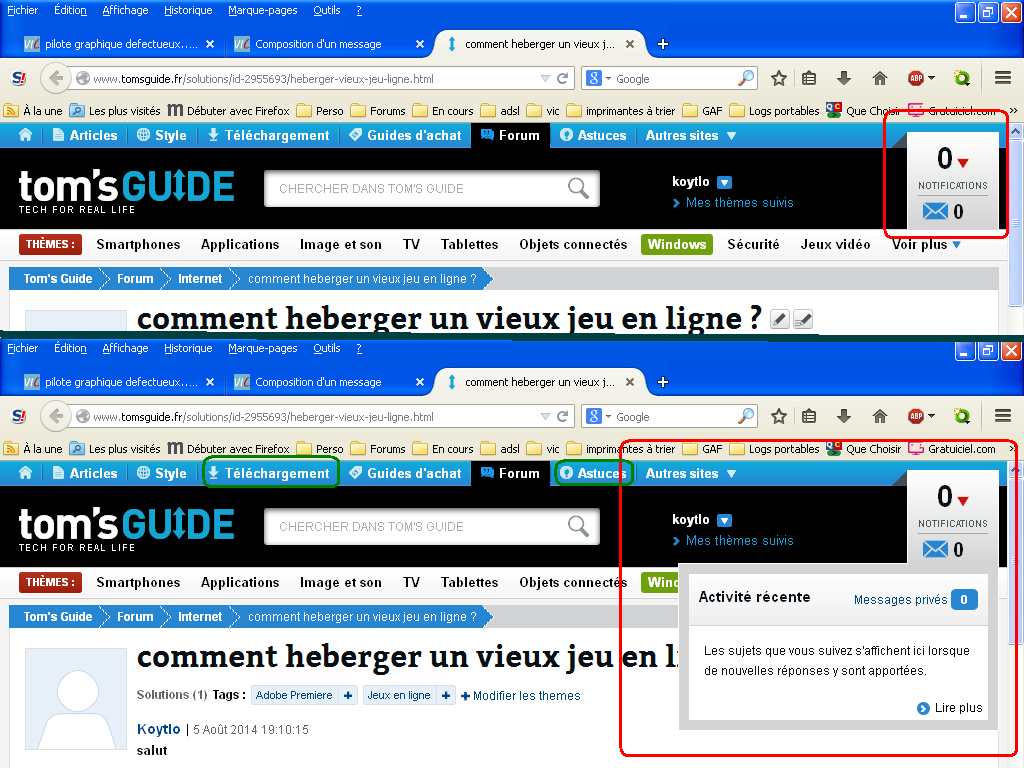Screen dimensions: 1024x768
Task: Click the user avatar placeholder image
Action: (76, 699)
